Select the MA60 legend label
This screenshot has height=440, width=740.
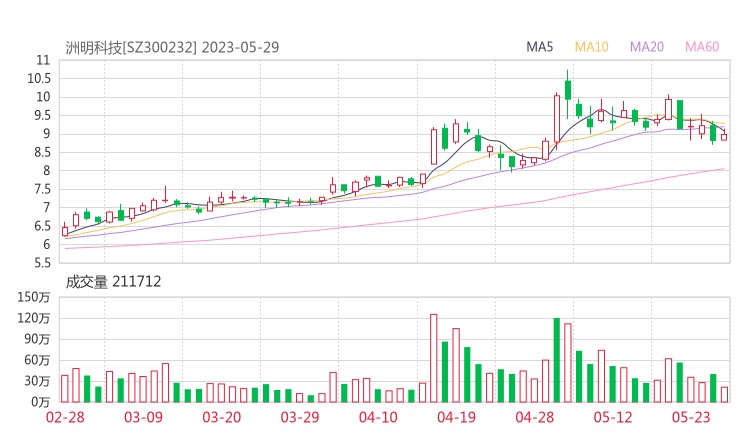click(x=702, y=47)
